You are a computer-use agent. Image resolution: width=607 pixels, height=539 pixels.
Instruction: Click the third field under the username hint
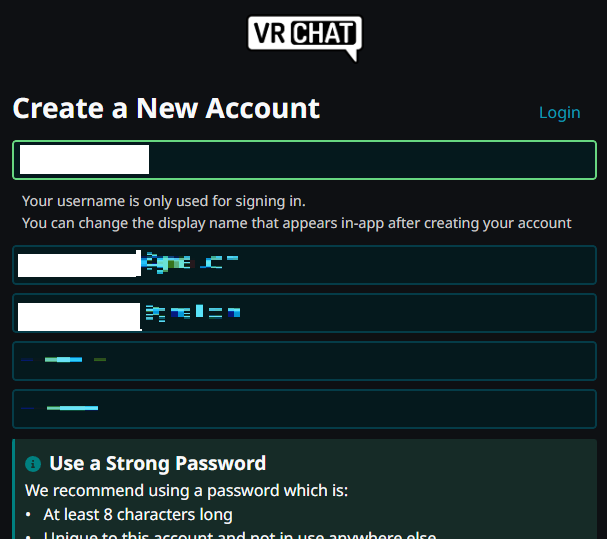pos(304,361)
